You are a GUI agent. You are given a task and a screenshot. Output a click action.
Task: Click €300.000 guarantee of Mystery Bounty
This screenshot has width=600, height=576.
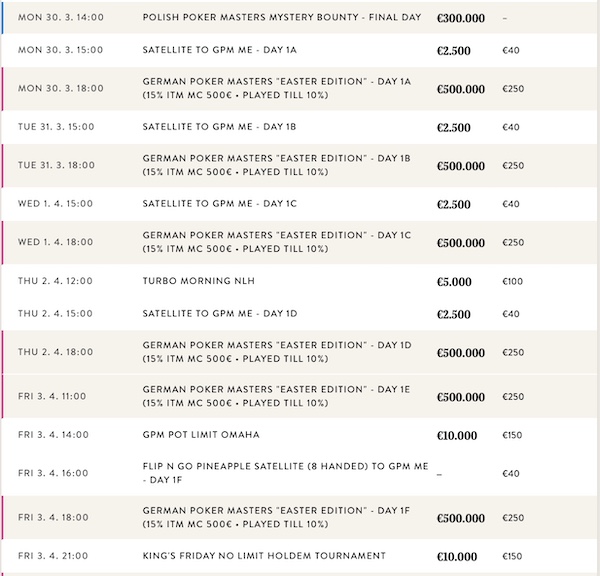460,18
